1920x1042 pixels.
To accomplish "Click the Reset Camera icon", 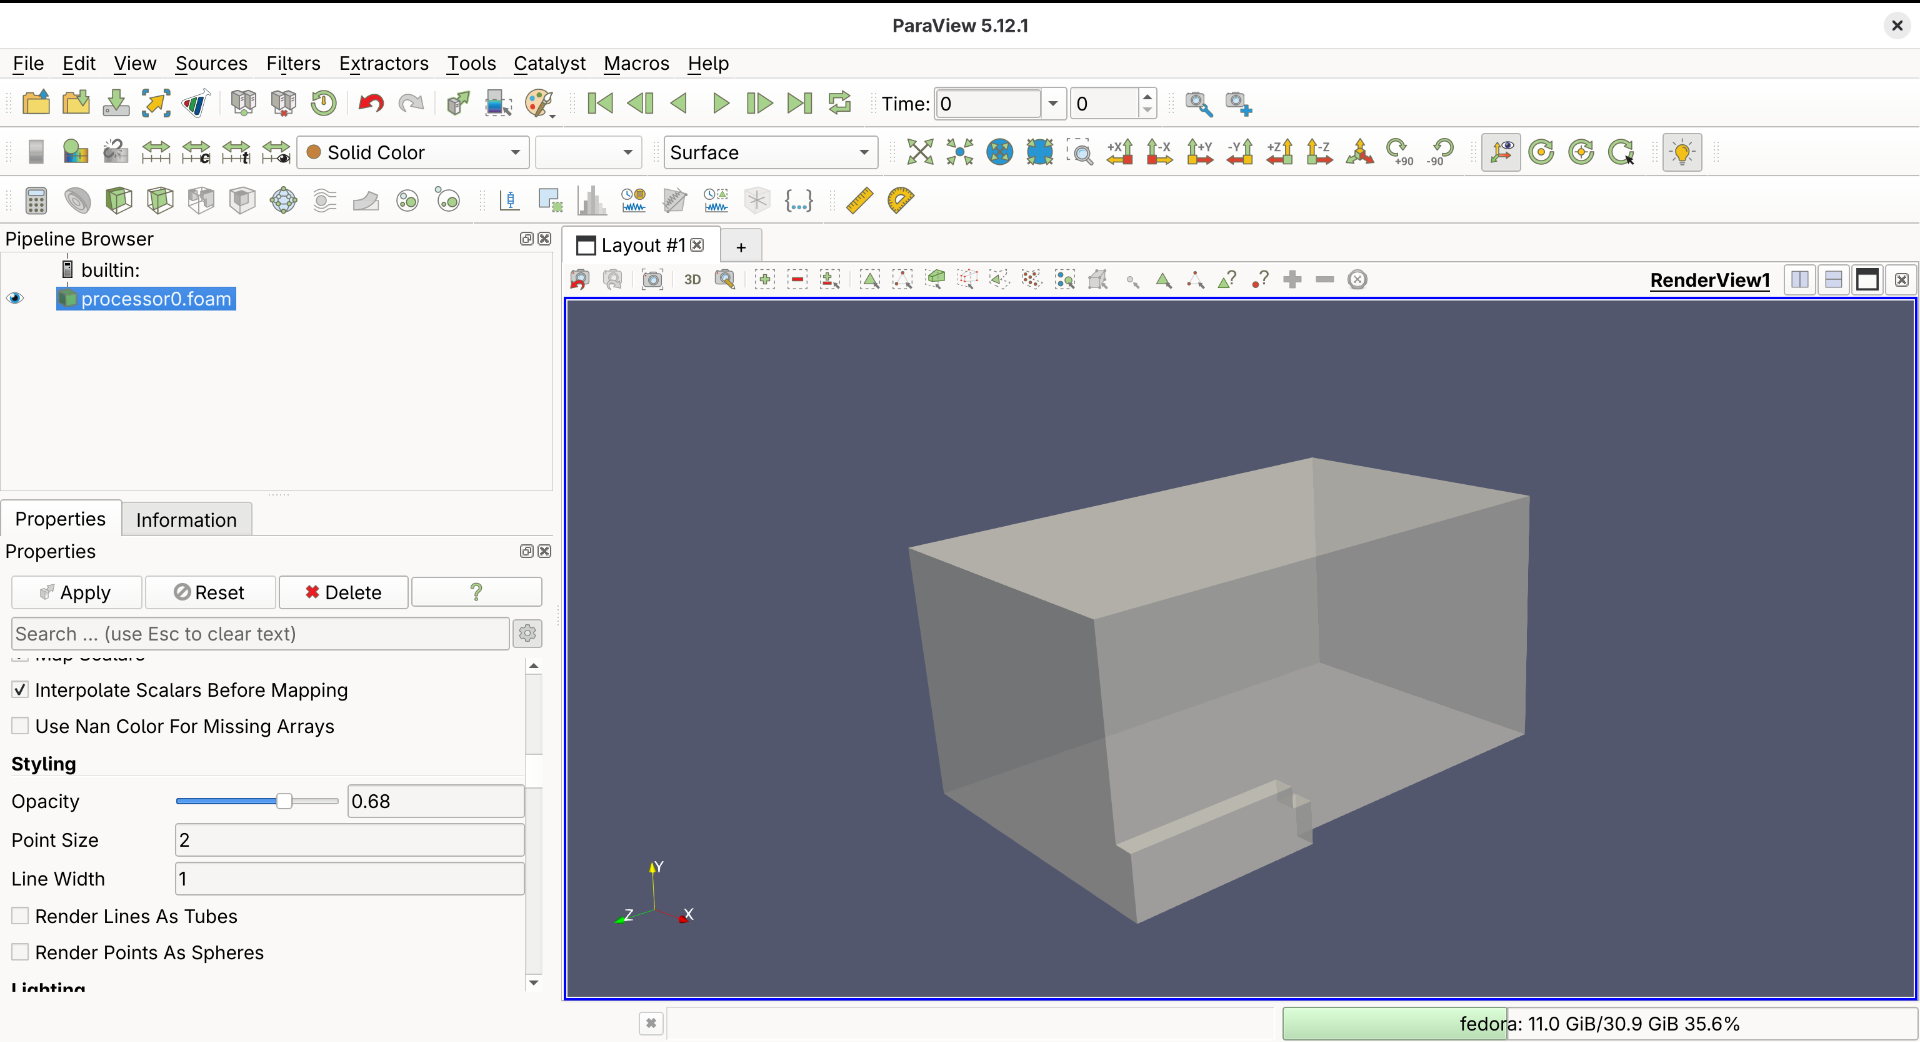I will click(920, 152).
